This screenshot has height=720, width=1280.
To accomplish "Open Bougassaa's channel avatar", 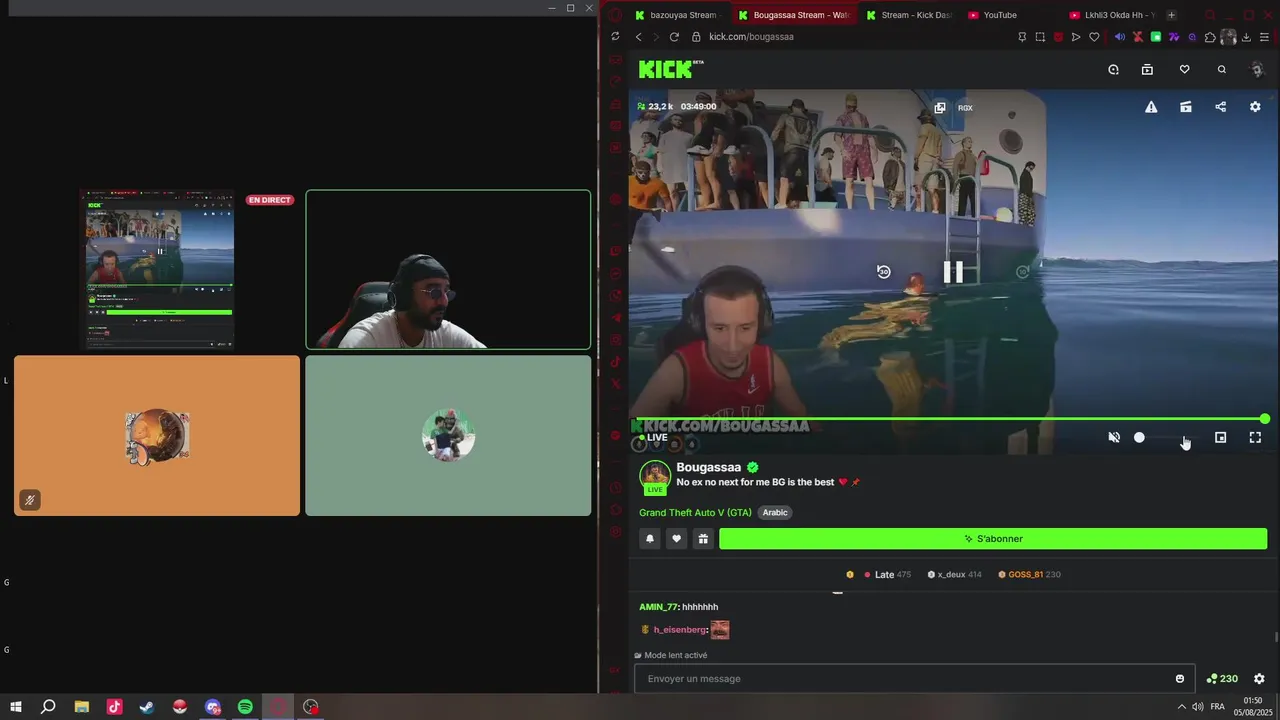I will (655, 476).
